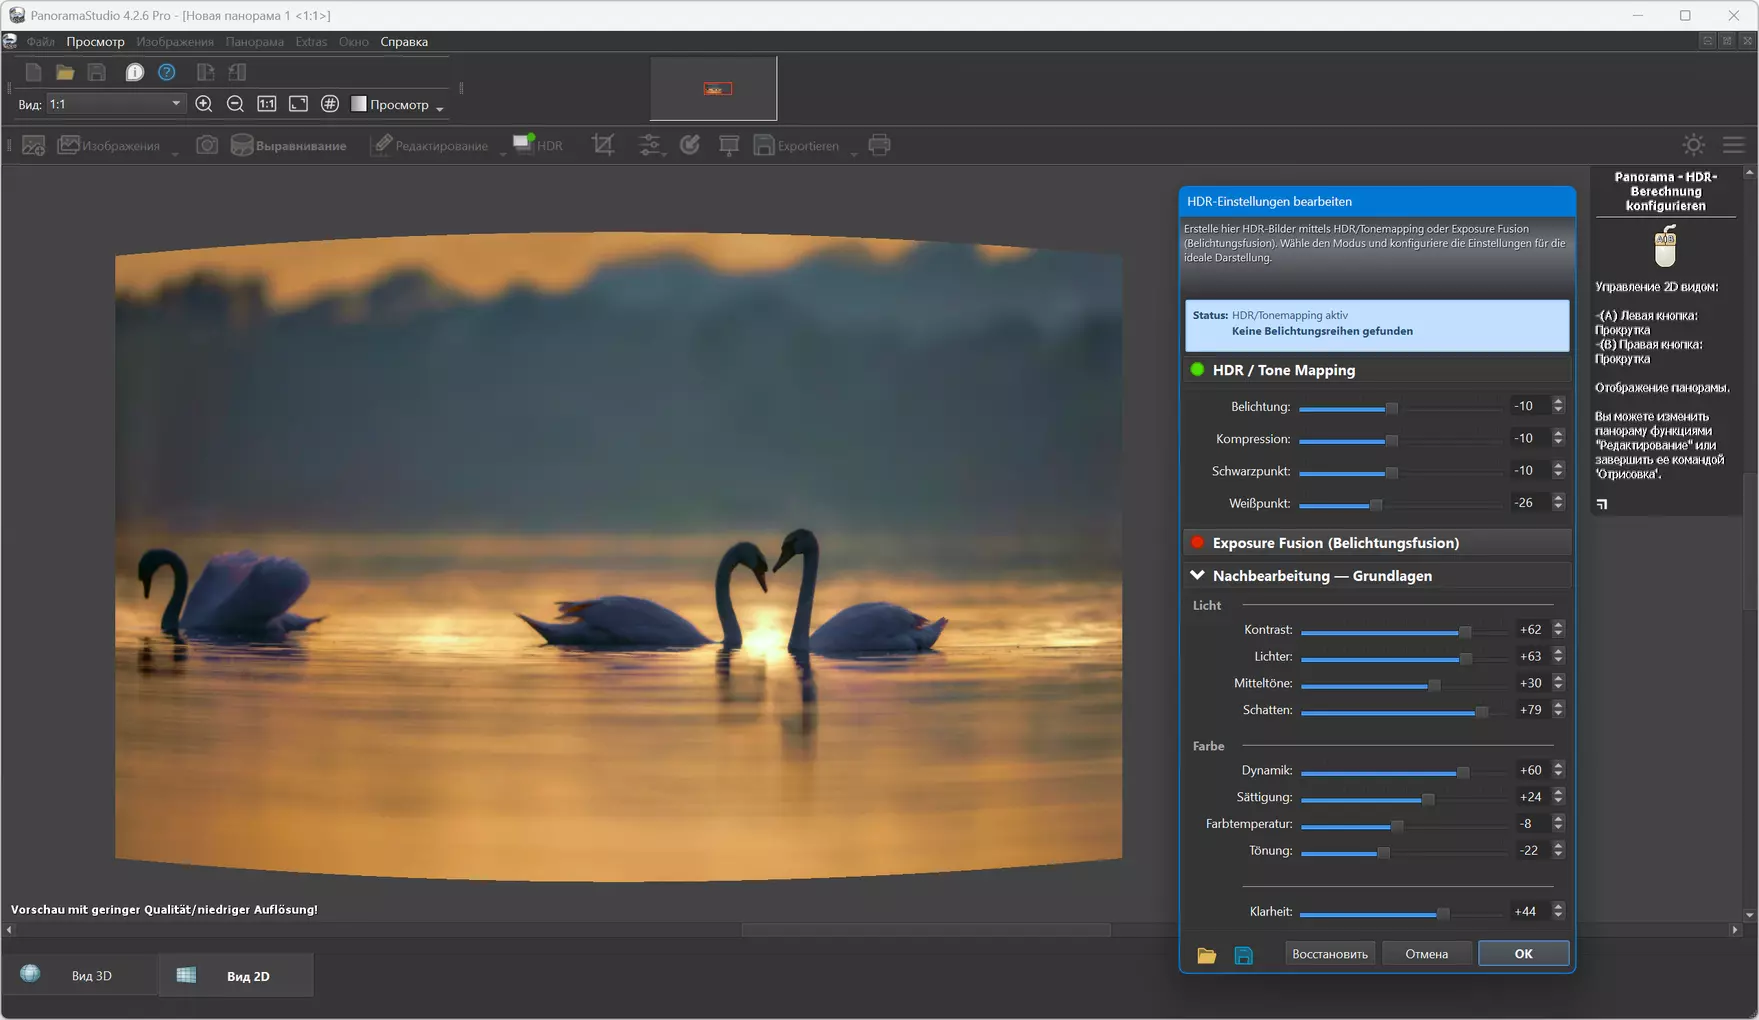Switch to the Вид 3D tab

(79, 975)
